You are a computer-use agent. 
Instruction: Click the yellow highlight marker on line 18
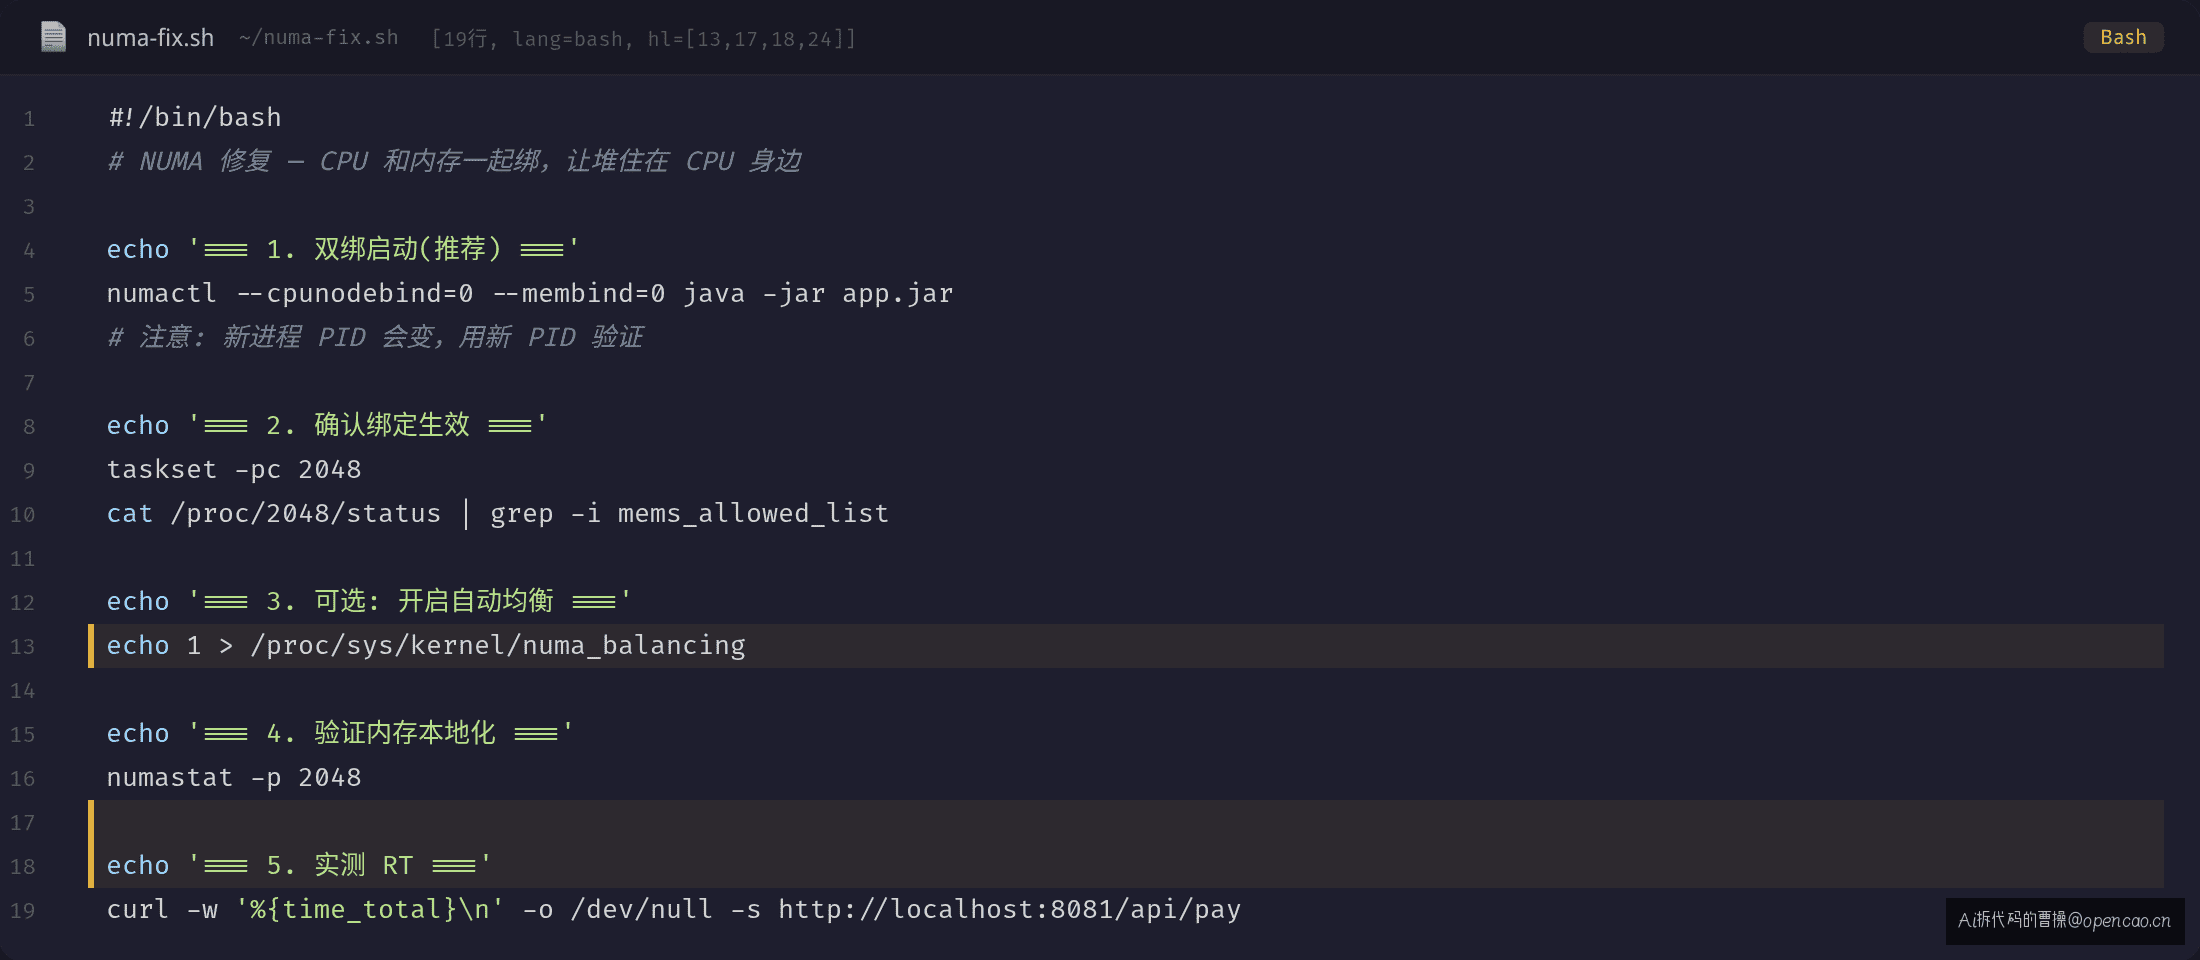pos(91,866)
